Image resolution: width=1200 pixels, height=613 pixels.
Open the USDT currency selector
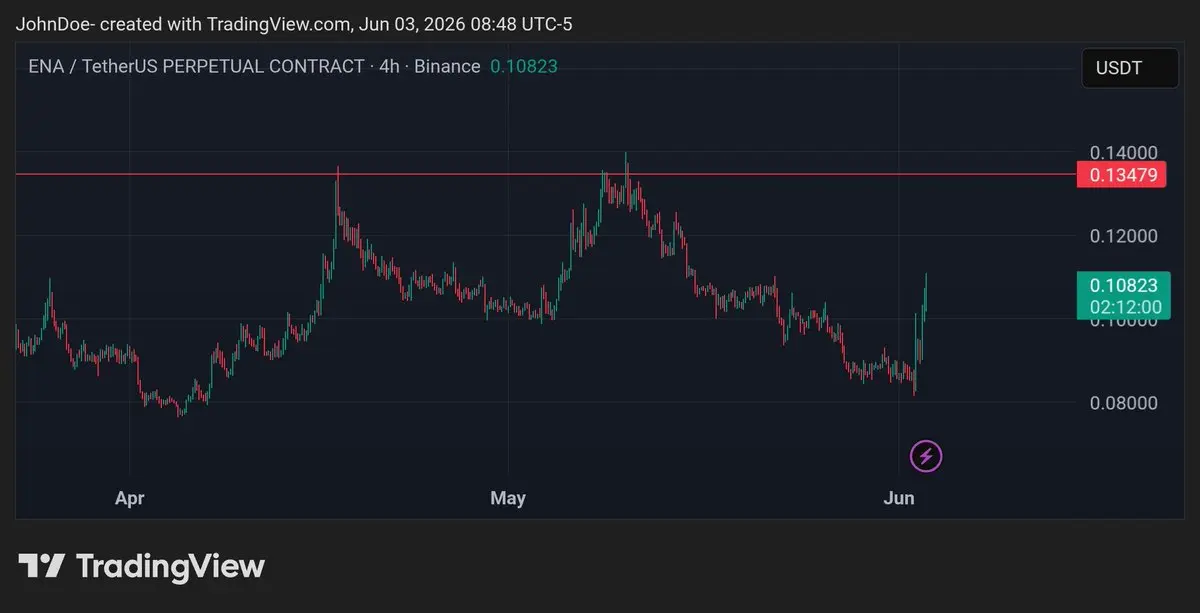tap(1130, 69)
